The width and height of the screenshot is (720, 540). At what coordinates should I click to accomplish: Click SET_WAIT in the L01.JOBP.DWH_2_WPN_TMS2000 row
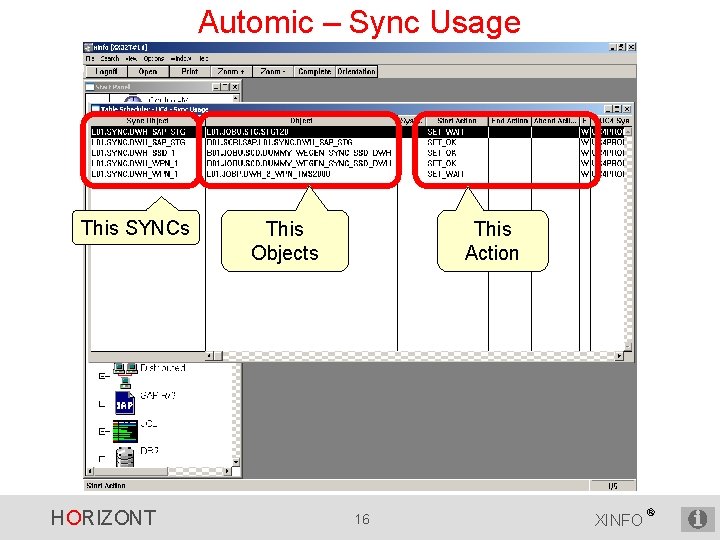(x=445, y=174)
